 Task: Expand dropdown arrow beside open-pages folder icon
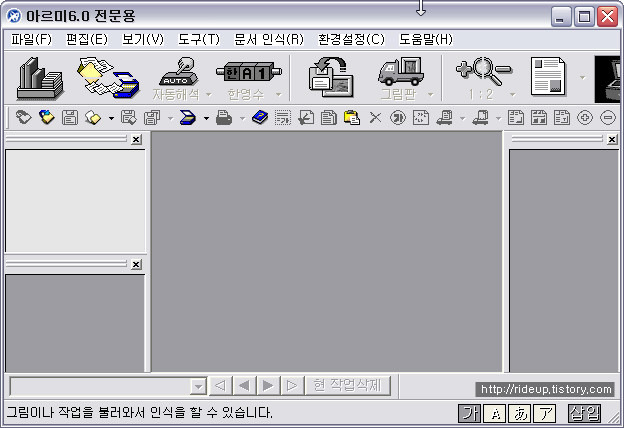pyautogui.click(x=111, y=118)
